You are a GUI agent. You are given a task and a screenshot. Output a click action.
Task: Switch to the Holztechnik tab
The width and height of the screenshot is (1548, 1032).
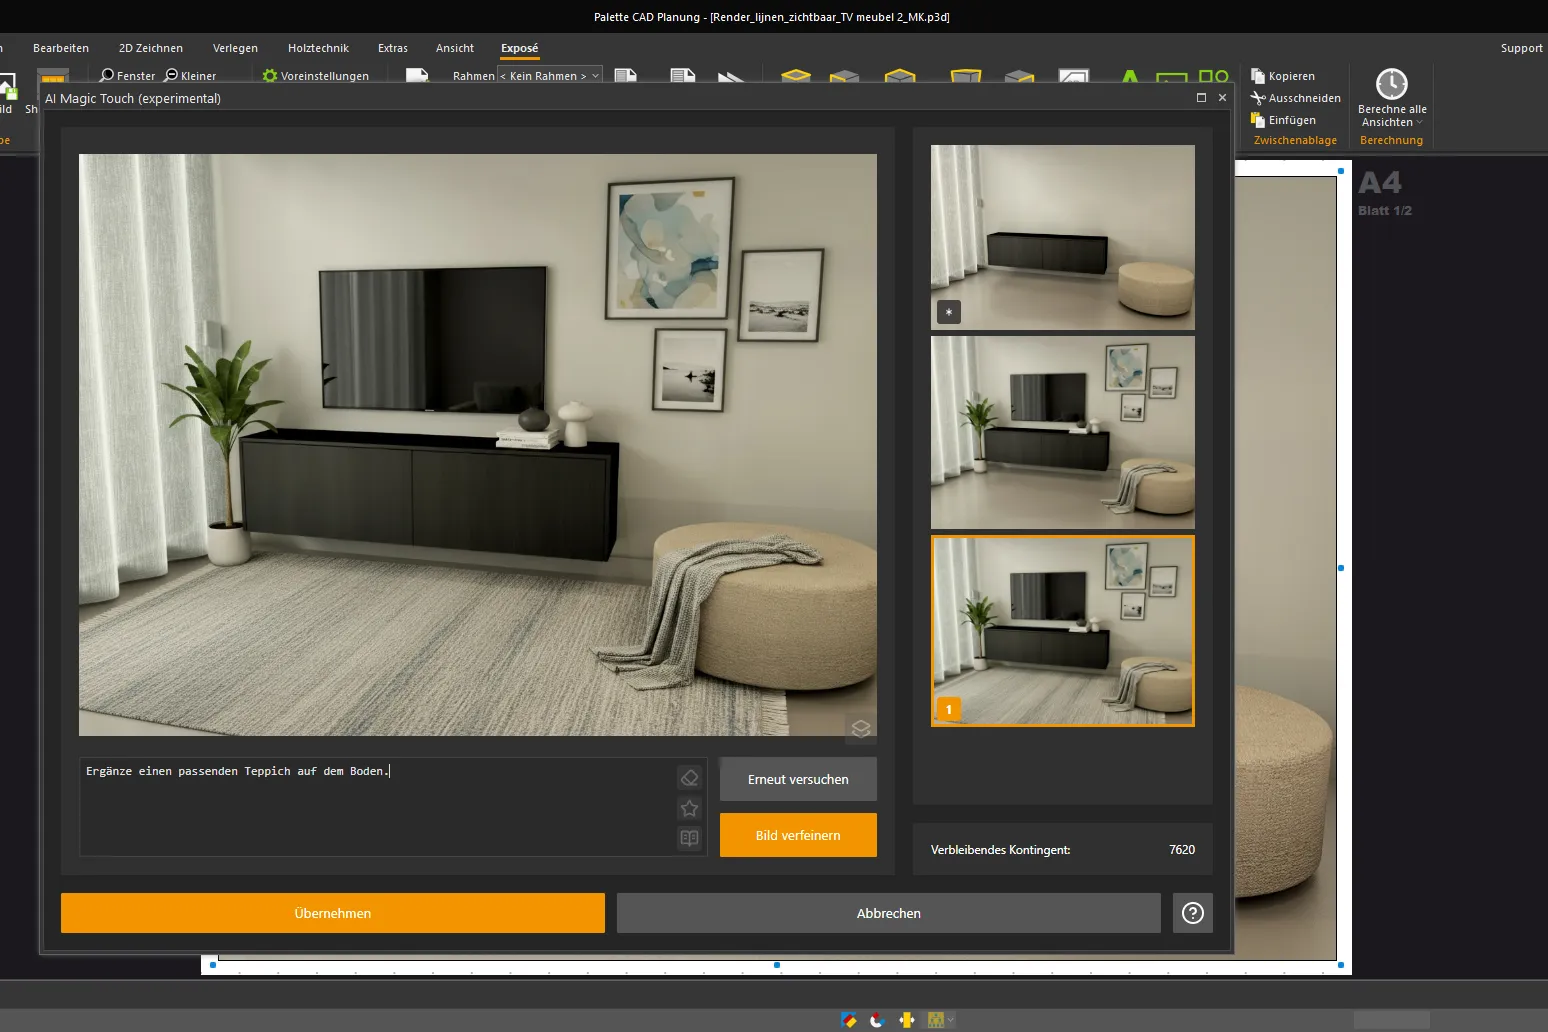point(318,48)
